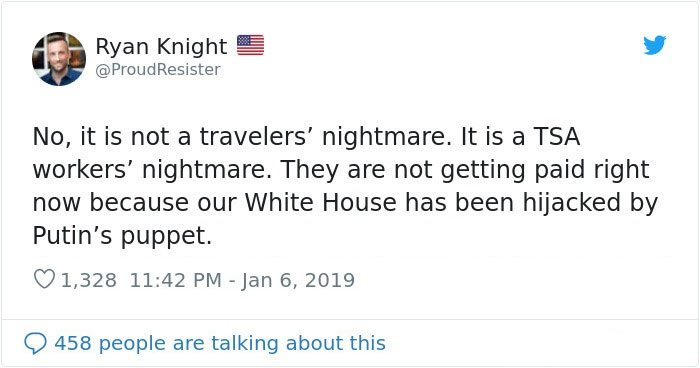Click the number 458 in the footer
The height and width of the screenshot is (368, 700).
point(73,343)
